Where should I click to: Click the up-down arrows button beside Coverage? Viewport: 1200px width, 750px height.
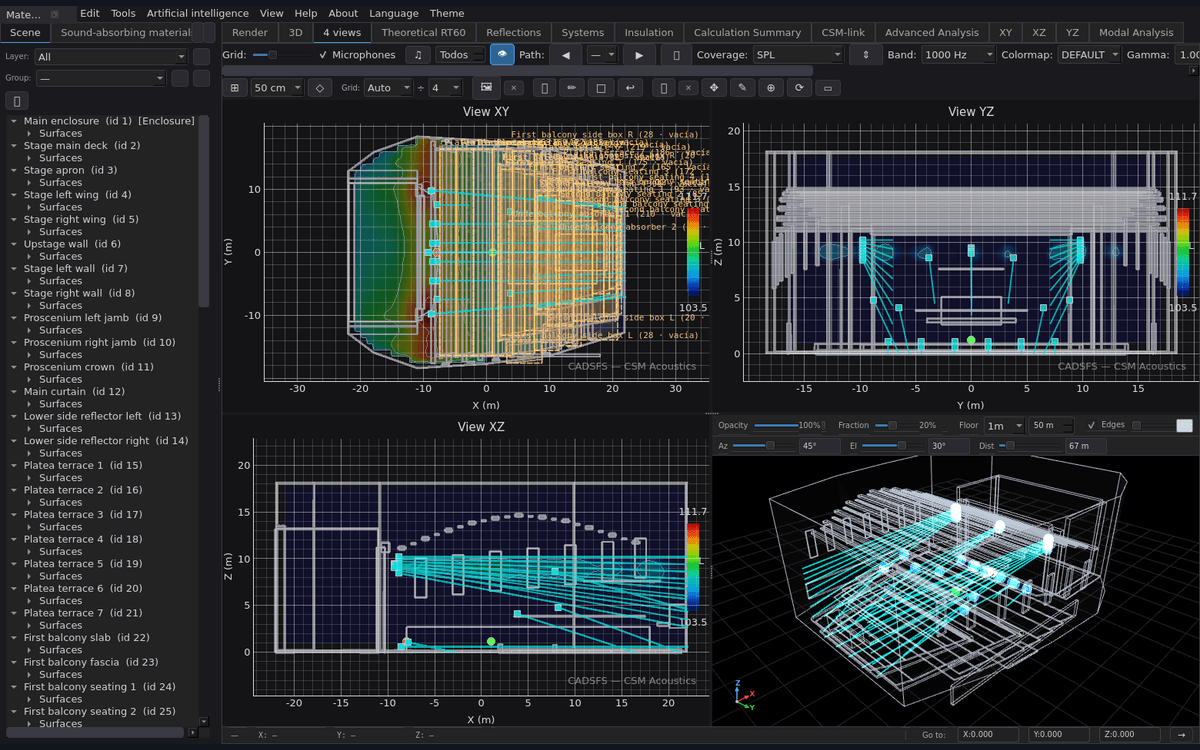[866, 54]
